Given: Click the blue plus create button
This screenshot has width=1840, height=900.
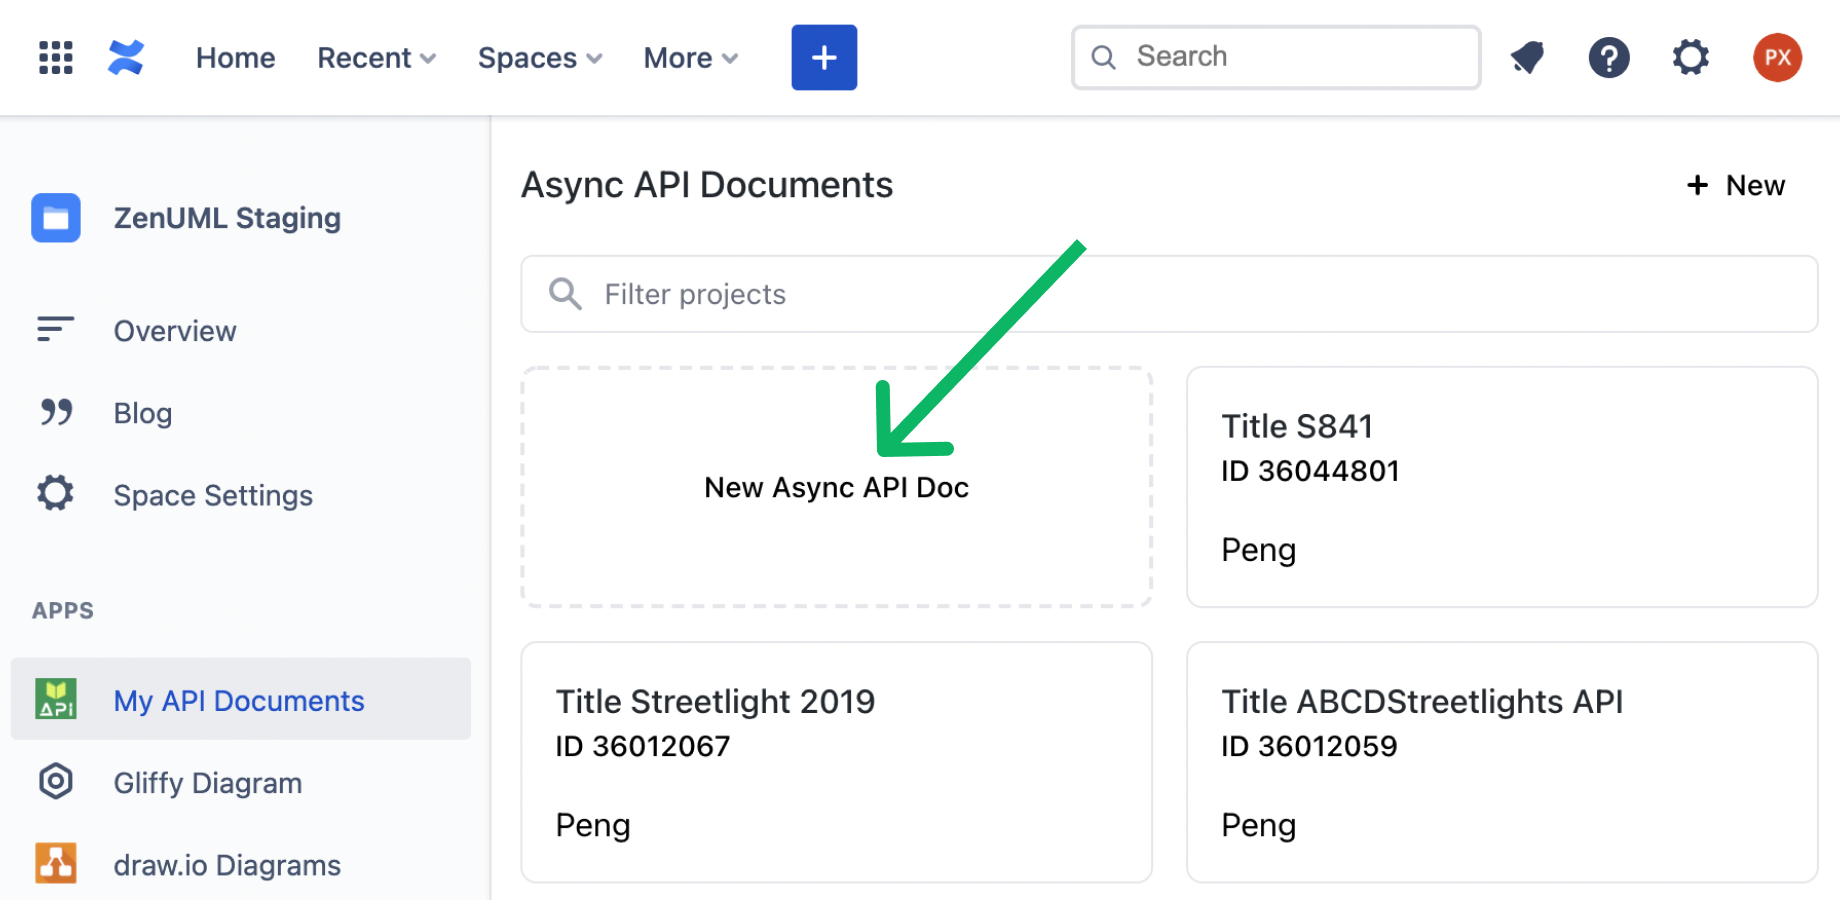Looking at the screenshot, I should click(x=824, y=58).
